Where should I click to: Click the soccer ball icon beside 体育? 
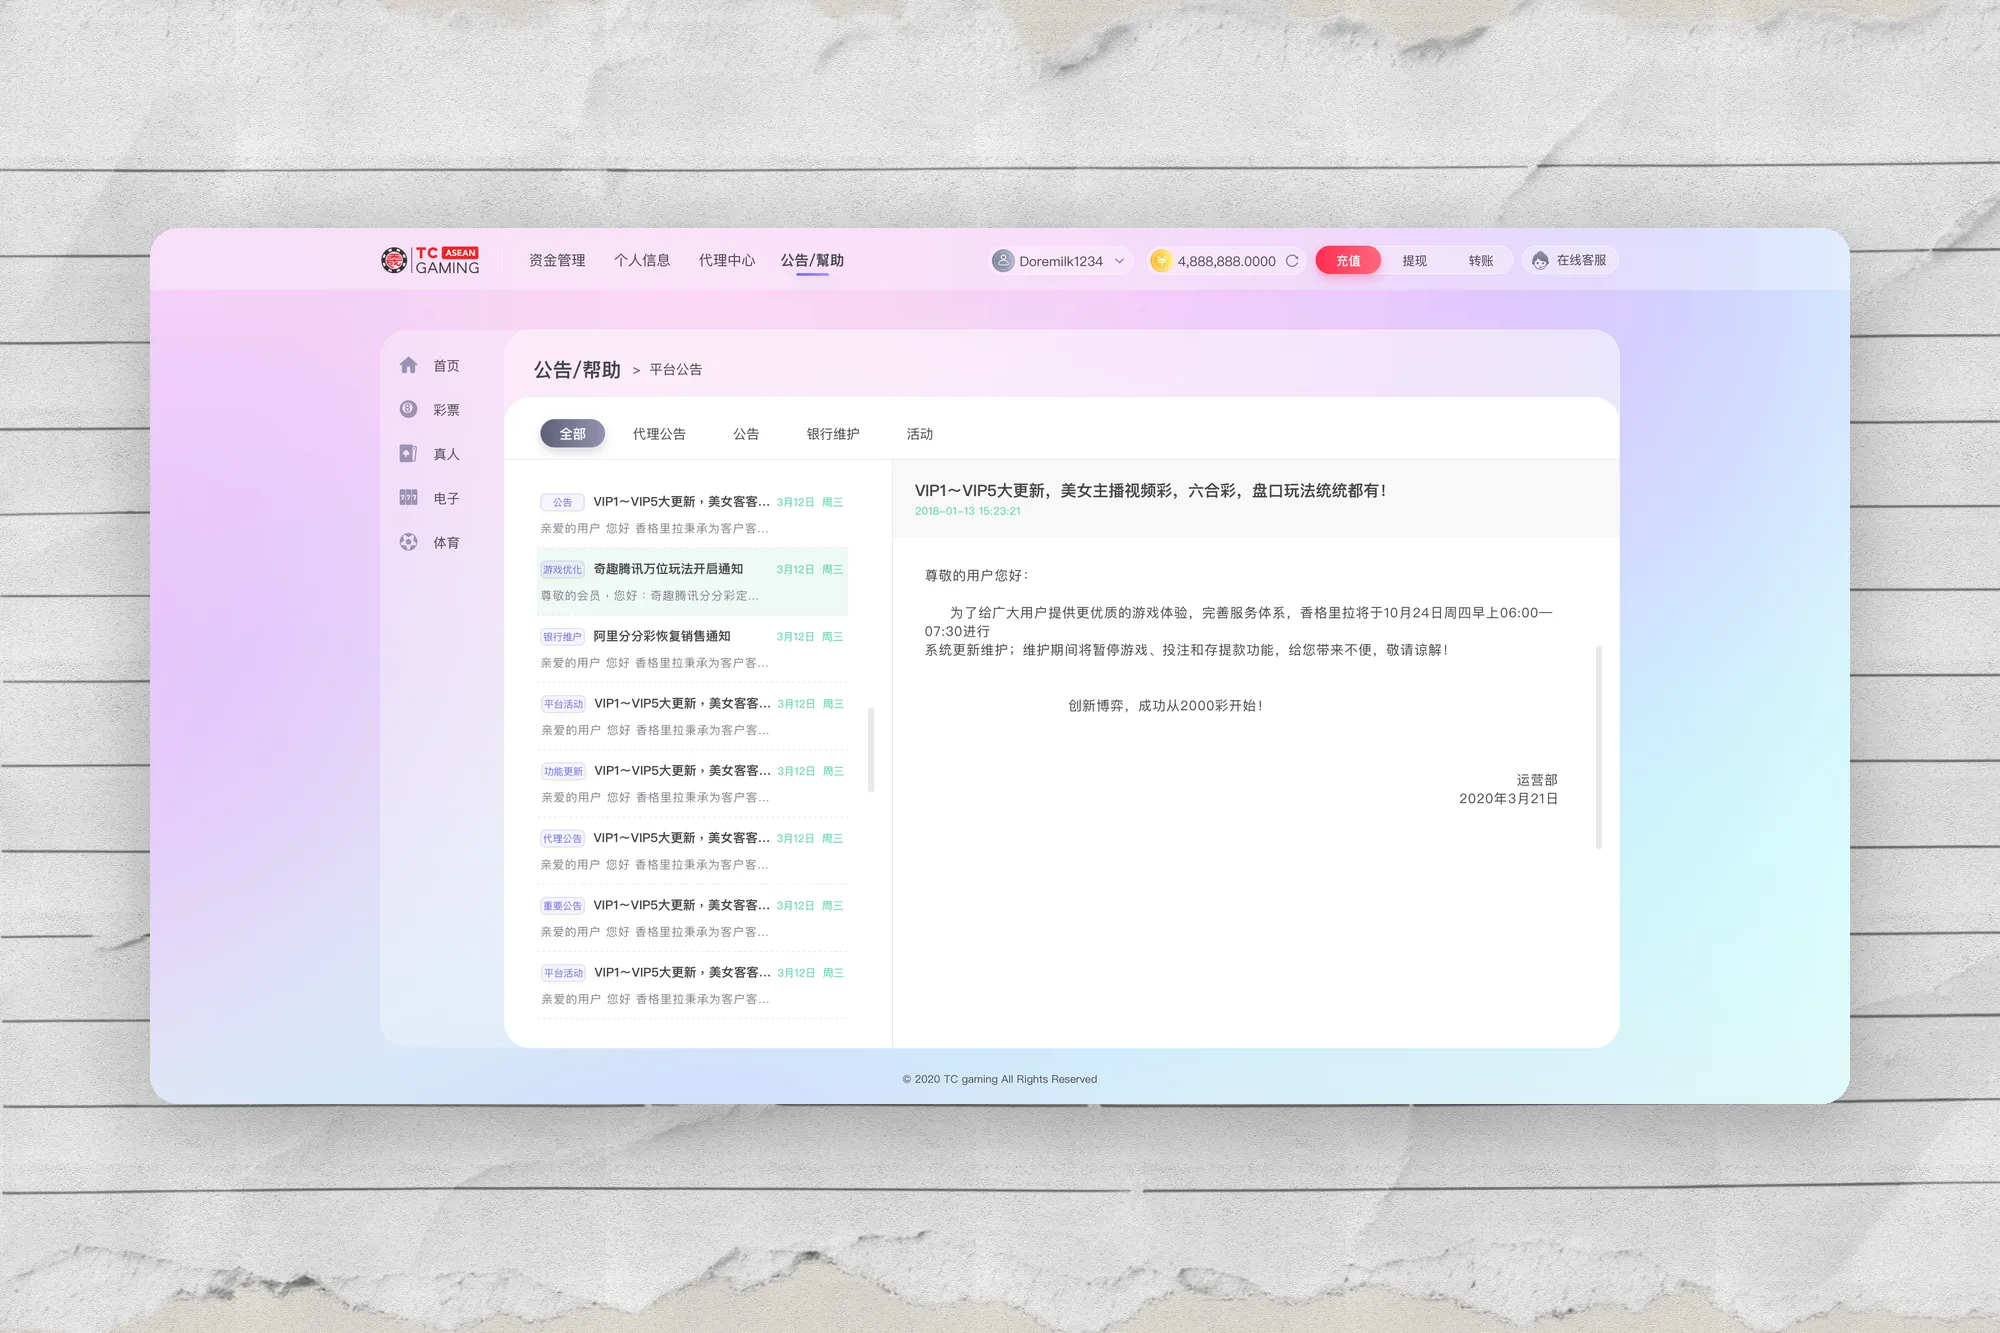coord(408,541)
